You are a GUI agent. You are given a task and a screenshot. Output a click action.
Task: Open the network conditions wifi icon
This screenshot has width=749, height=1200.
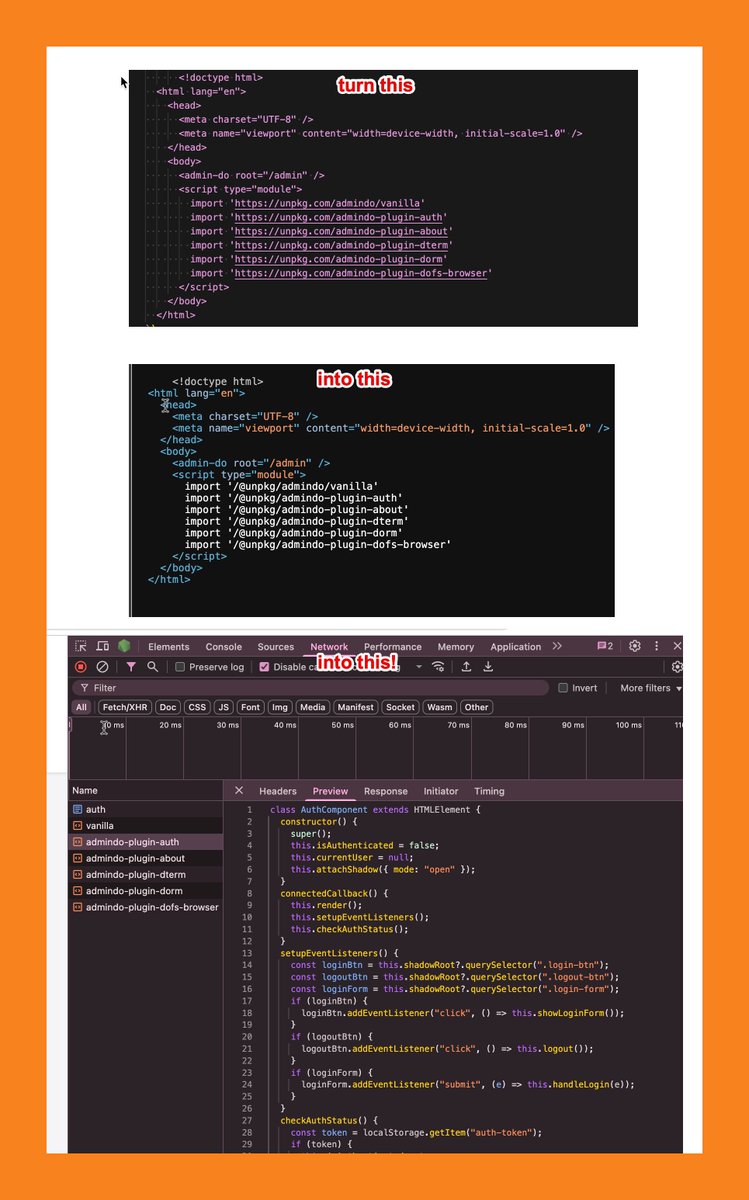point(438,667)
